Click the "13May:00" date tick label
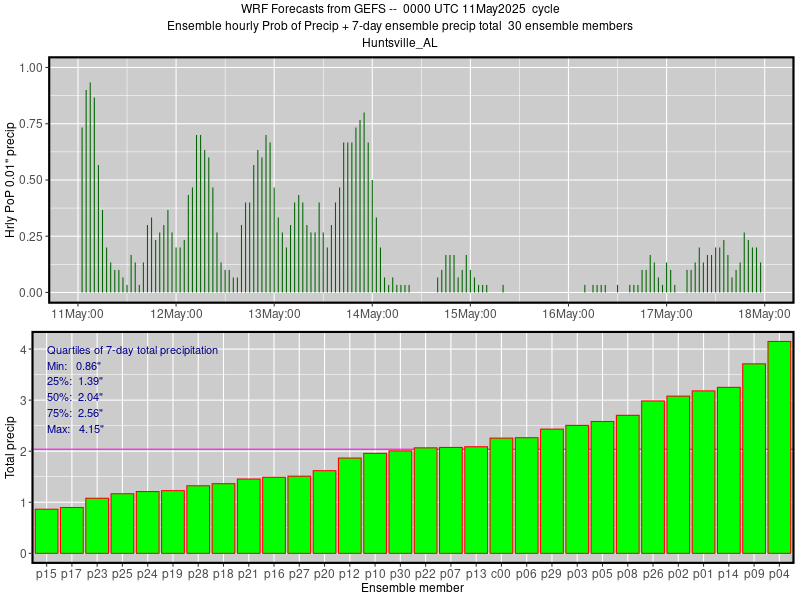Image resolution: width=800 pixels, height=600 pixels. coord(274,313)
